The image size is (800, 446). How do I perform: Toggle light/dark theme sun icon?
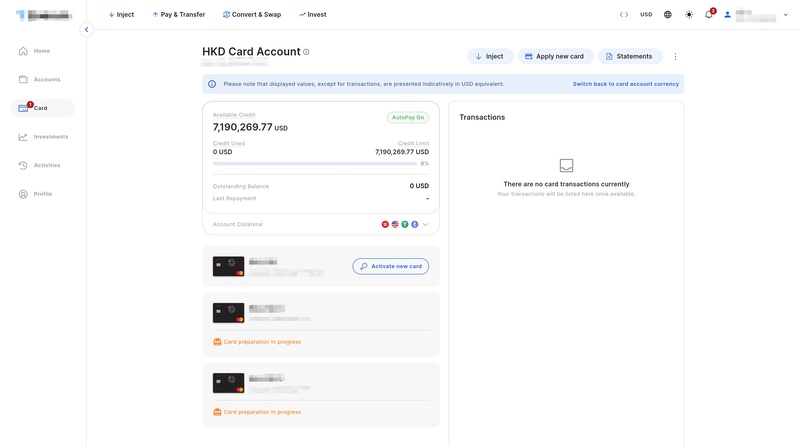click(x=689, y=14)
